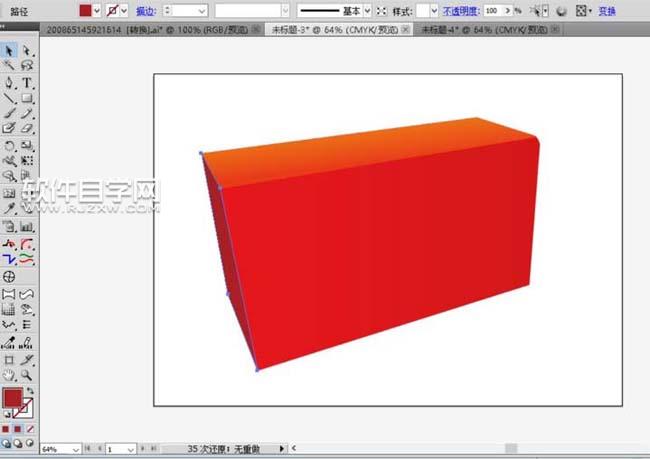This screenshot has height=459, width=650.
Task: Select the Line Segment tool
Action: tap(9, 98)
